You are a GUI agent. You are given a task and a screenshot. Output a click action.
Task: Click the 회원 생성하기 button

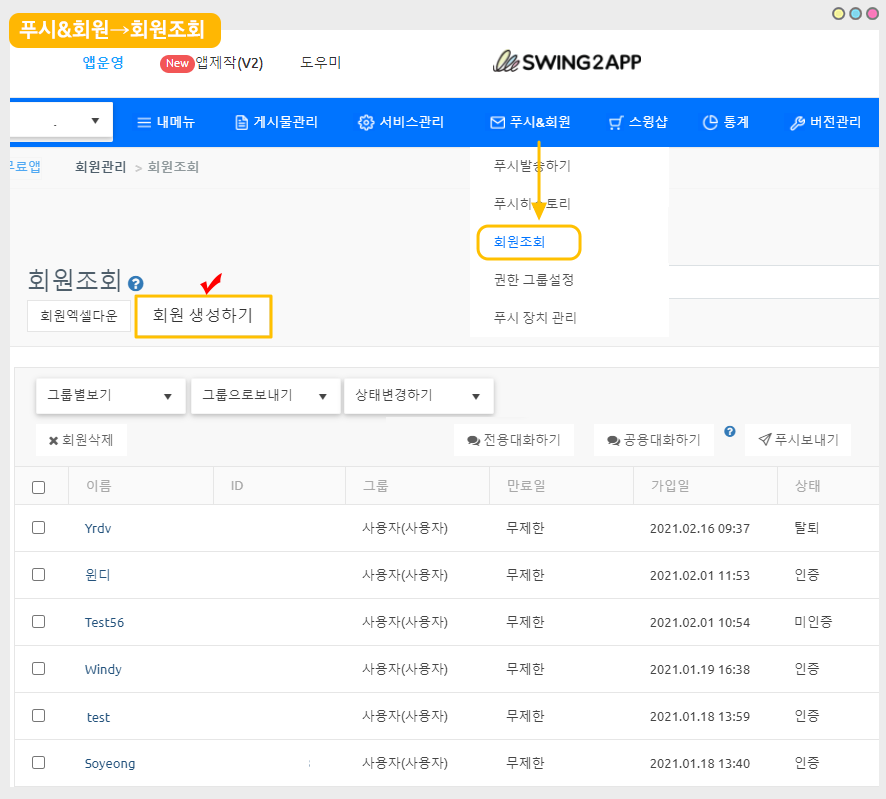[203, 315]
